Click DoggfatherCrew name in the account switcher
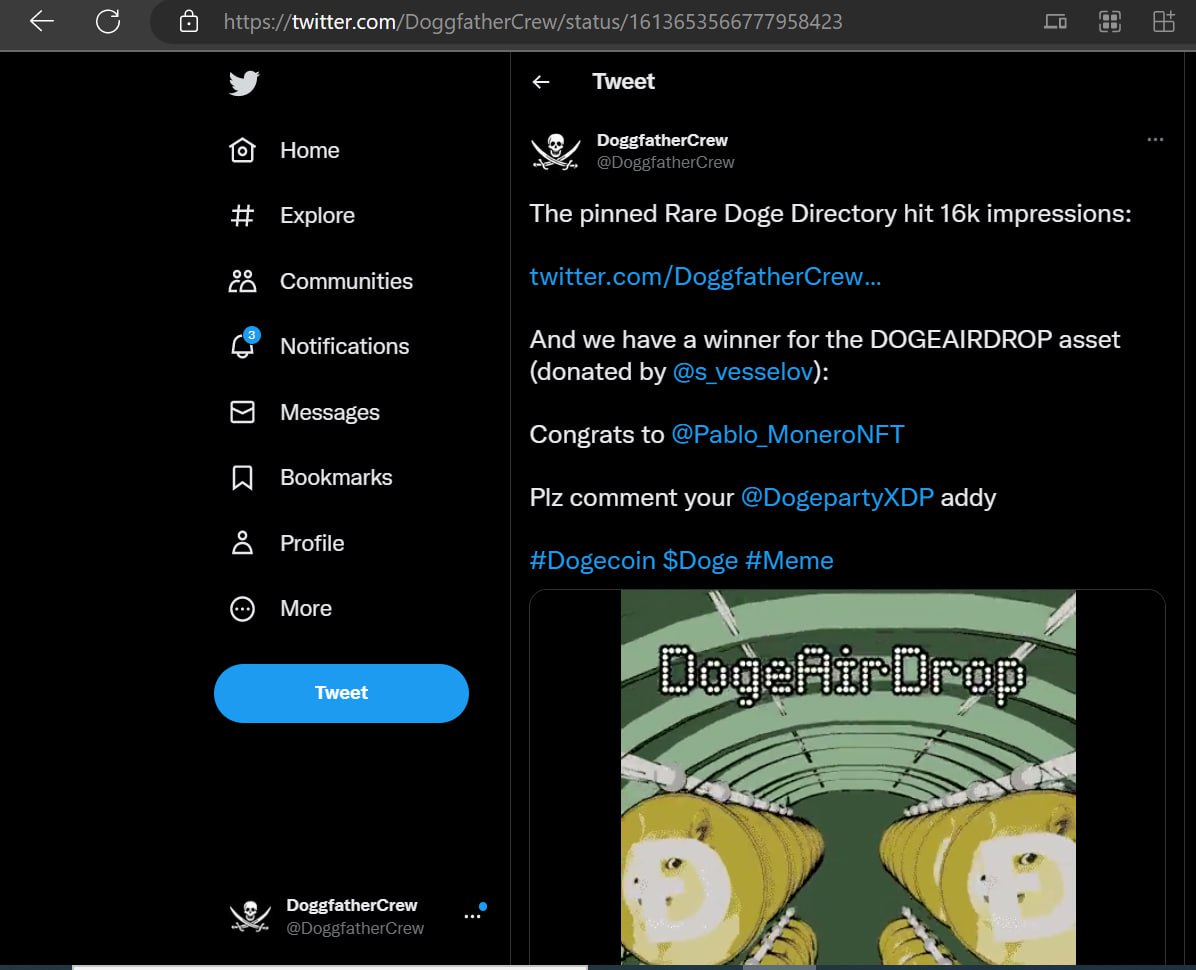Screen dimensions: 1196x970 (352, 905)
